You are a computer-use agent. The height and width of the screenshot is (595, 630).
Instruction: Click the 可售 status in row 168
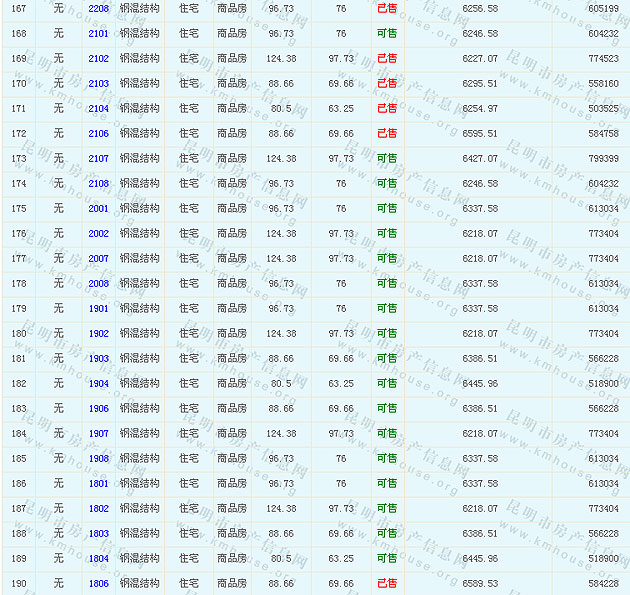click(x=386, y=33)
